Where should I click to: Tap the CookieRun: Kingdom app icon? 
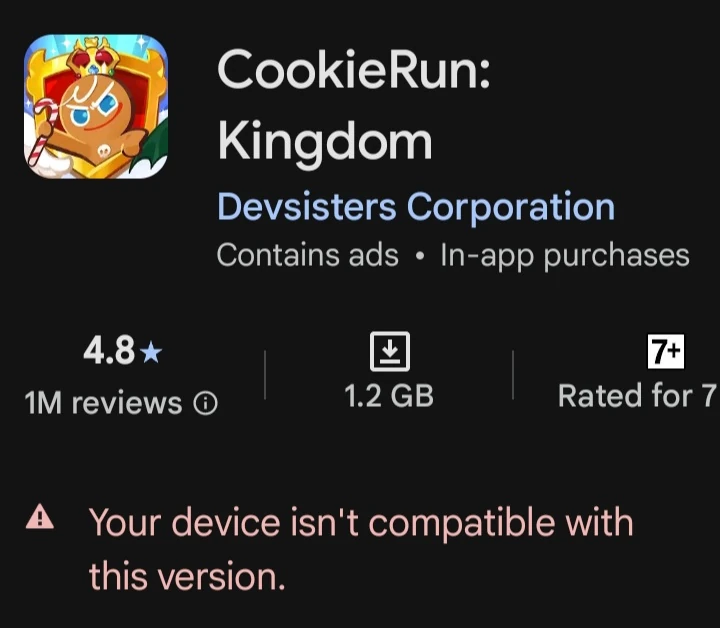[96, 106]
